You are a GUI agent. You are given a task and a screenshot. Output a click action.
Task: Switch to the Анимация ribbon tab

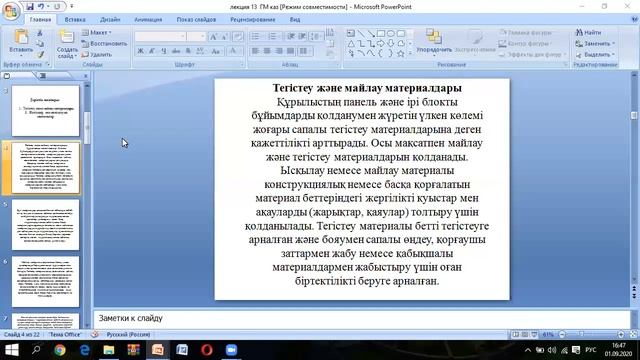[x=148, y=20]
